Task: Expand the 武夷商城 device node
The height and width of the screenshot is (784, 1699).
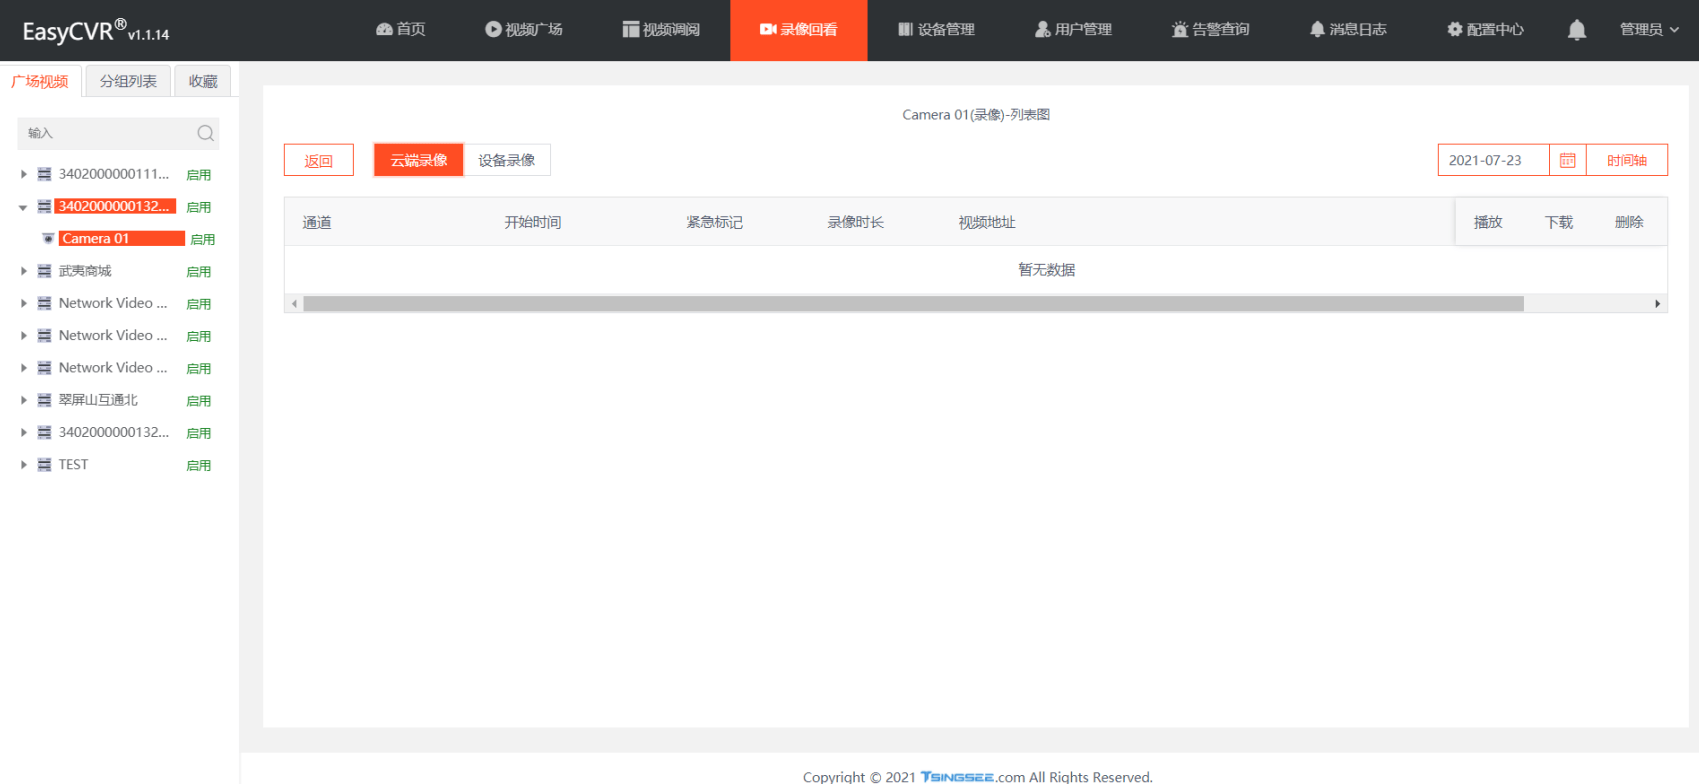Action: 24,271
